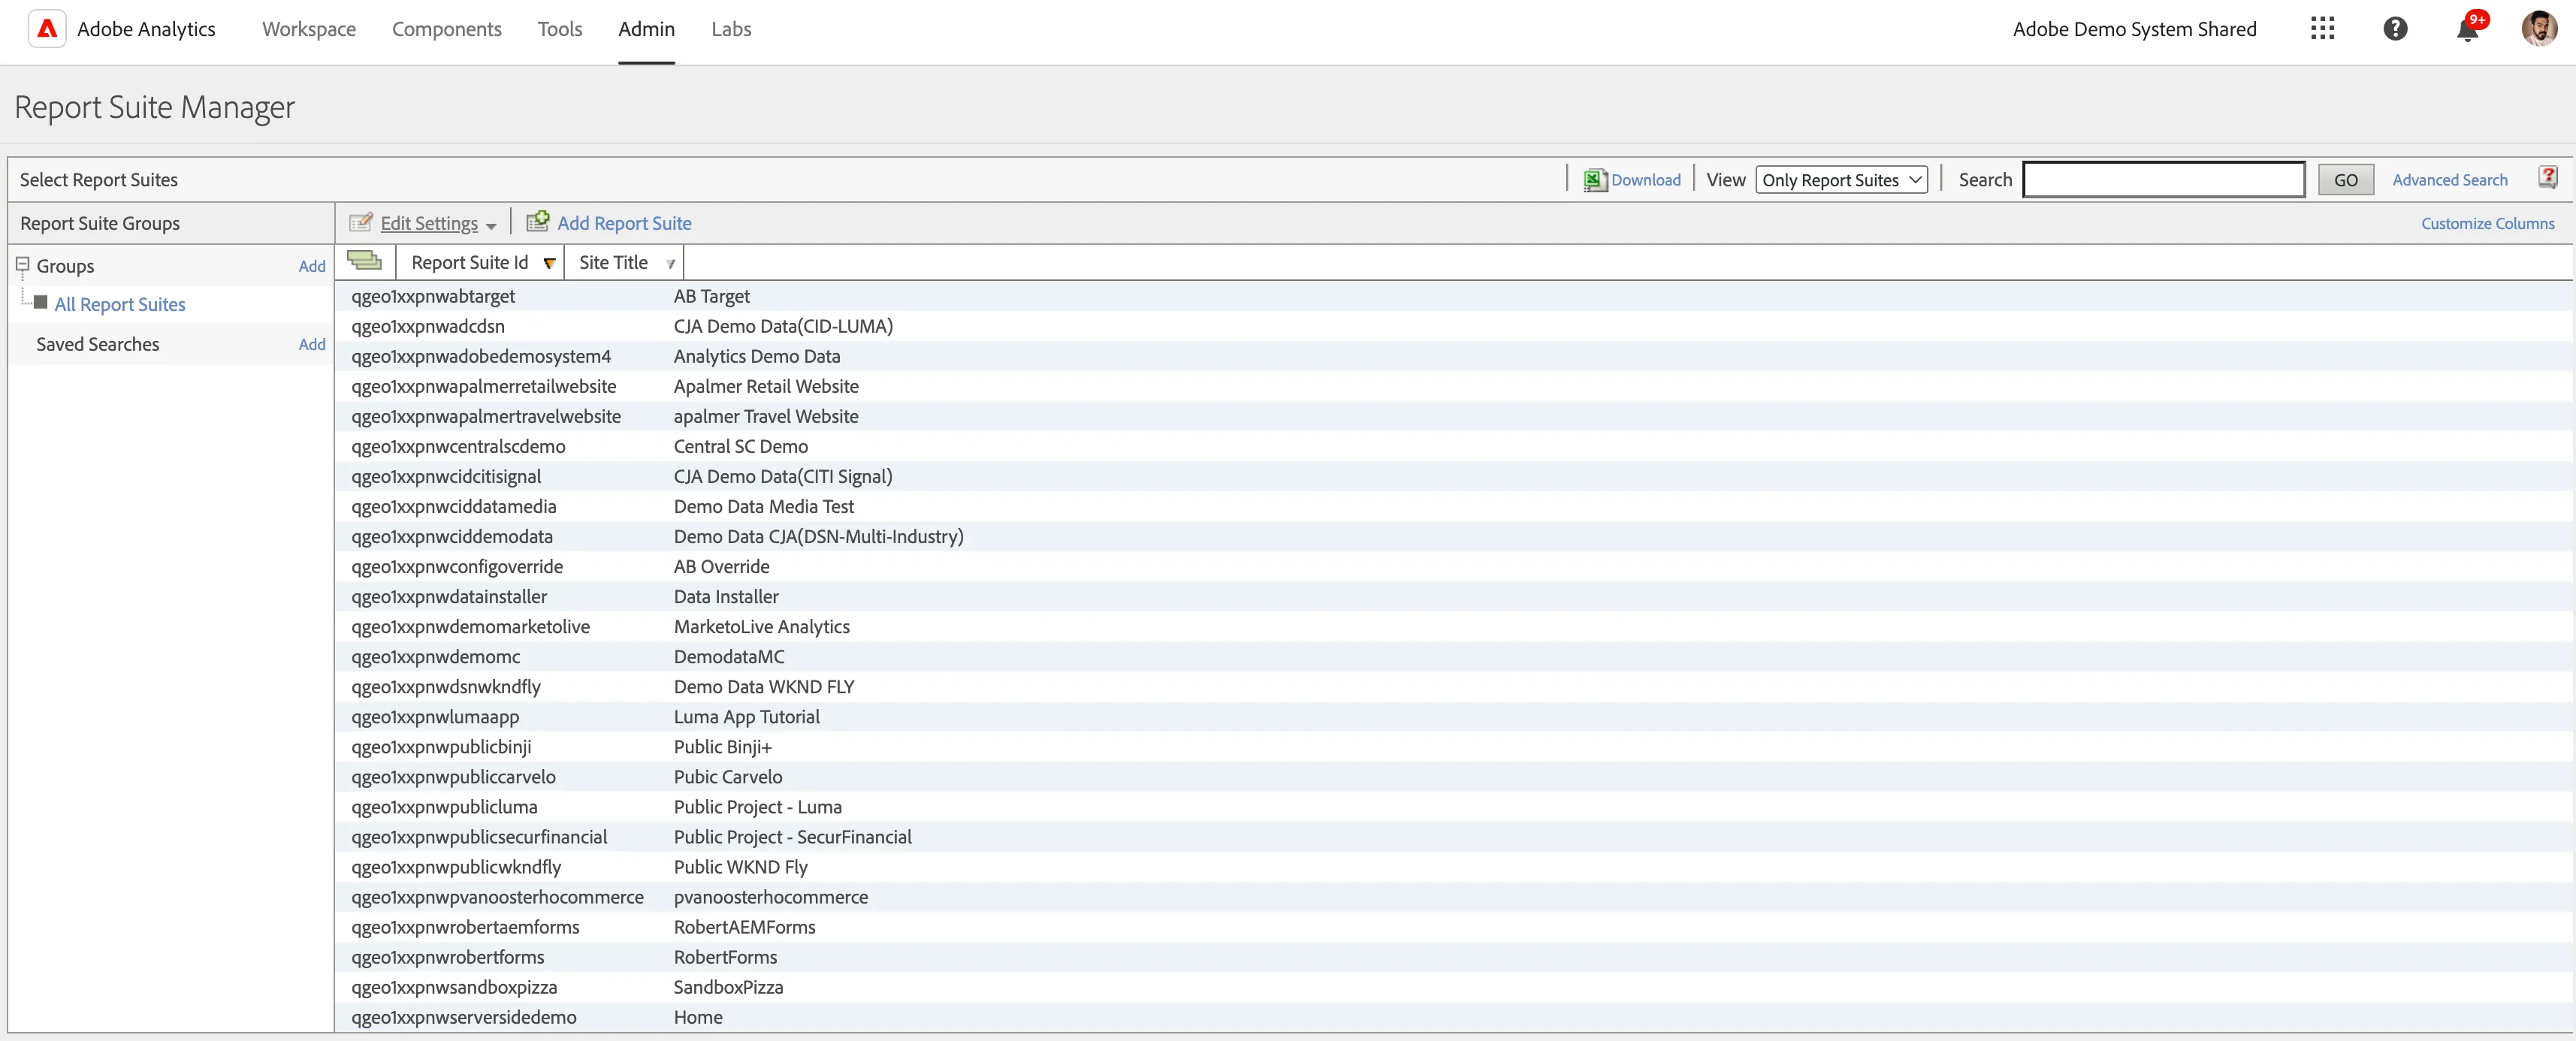Open the Customize Columns link
This screenshot has height=1041, width=2576.
click(x=2487, y=223)
